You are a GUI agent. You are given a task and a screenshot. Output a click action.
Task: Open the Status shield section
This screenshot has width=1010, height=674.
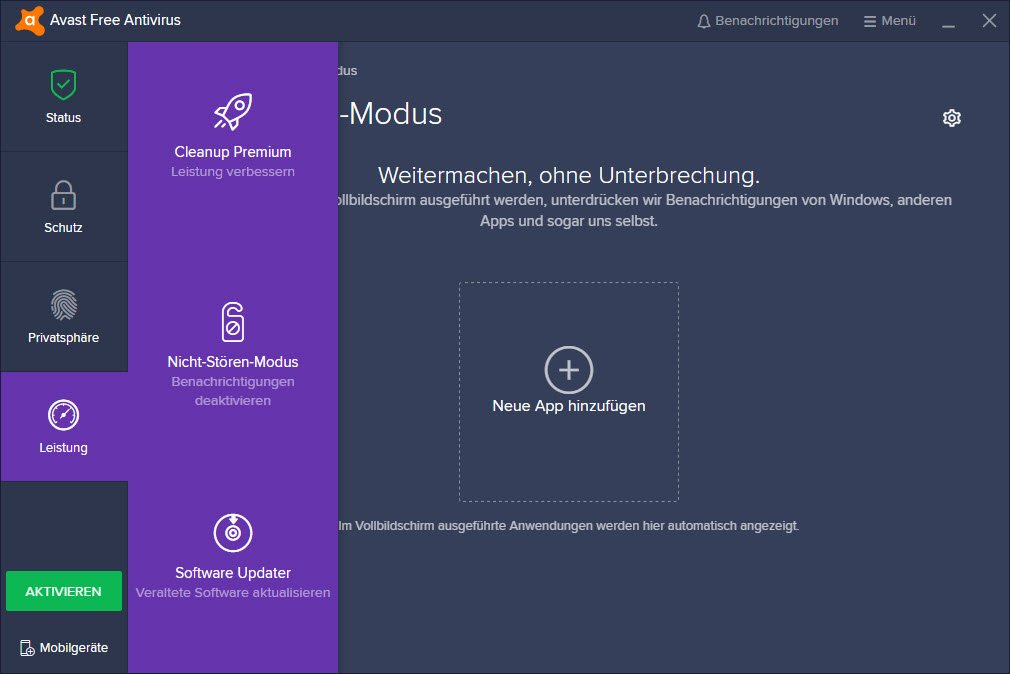64,97
